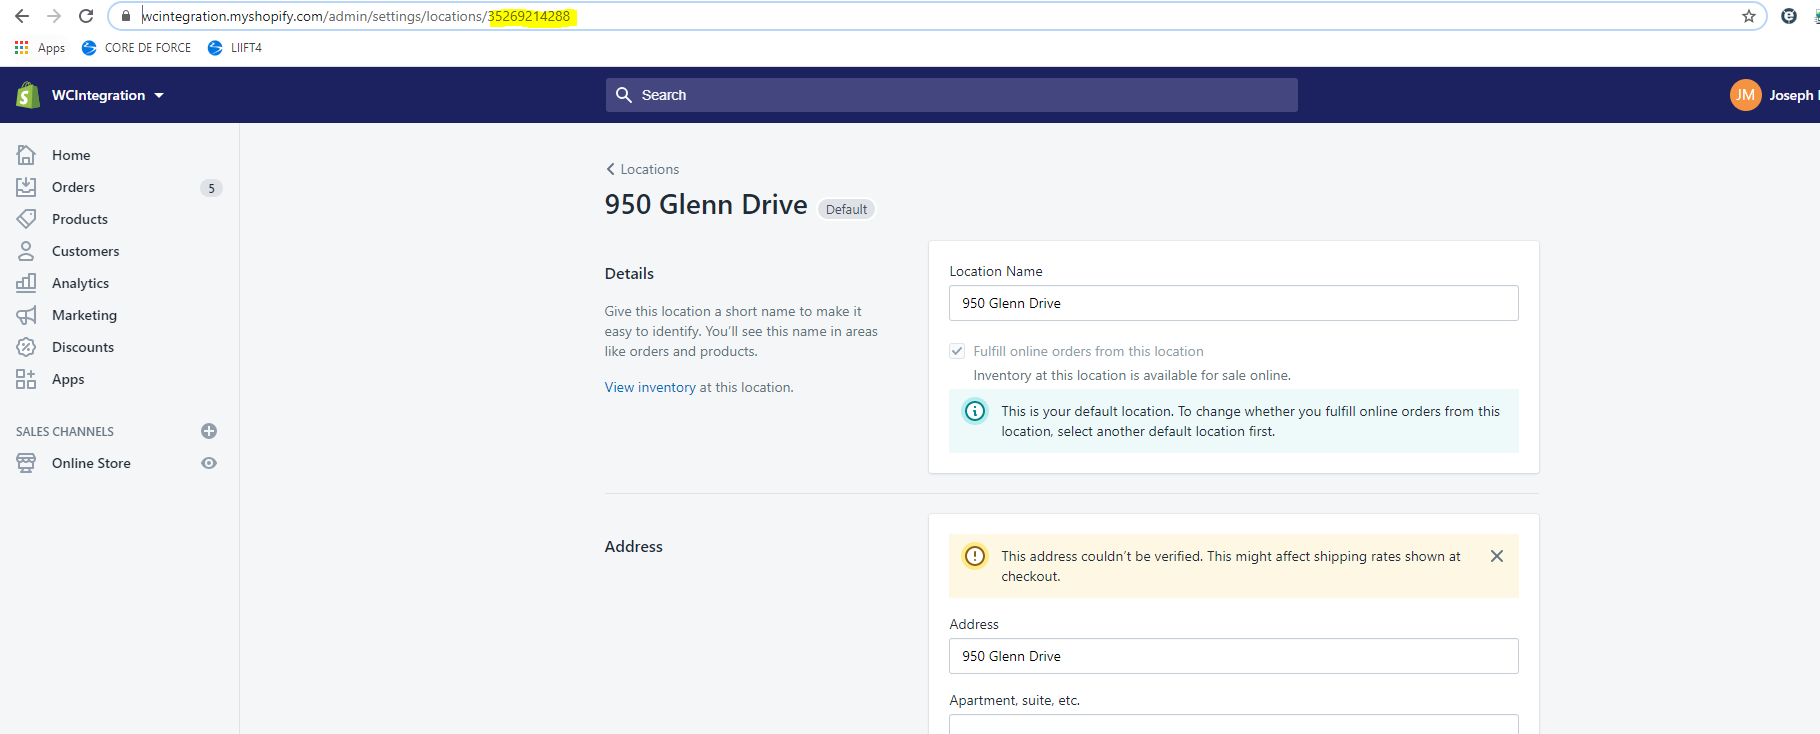
Task: Open Customers in sidebar
Action: (85, 251)
